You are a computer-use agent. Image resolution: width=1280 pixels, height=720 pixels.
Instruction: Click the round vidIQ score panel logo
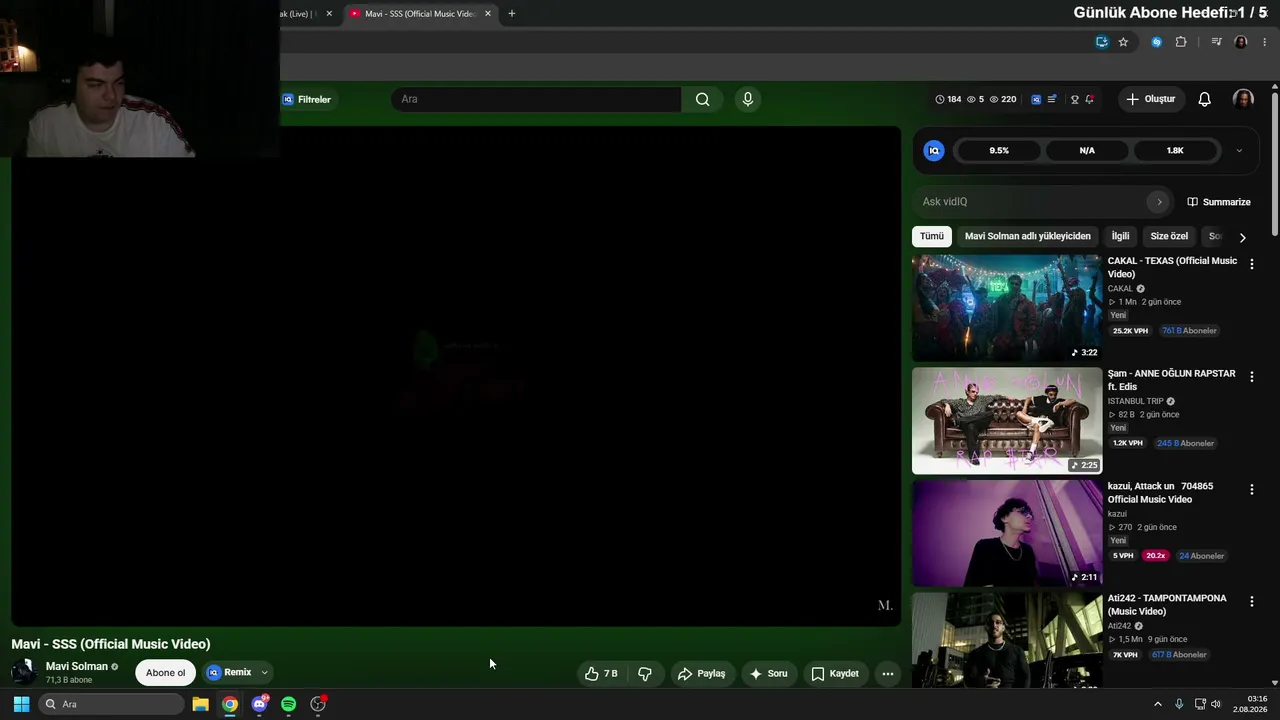pyautogui.click(x=934, y=151)
